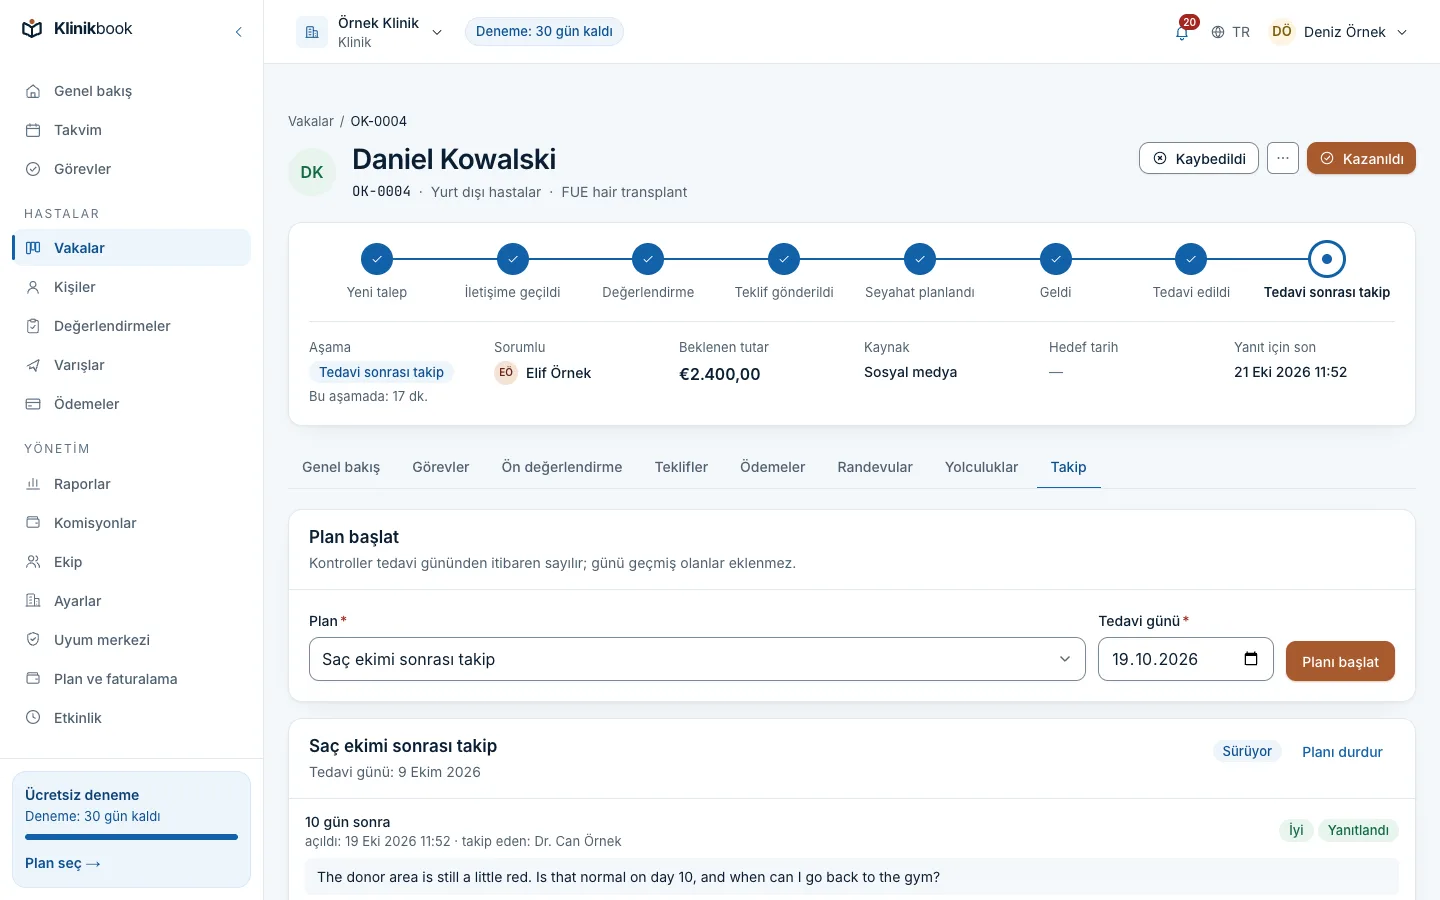
Task: Select the Teklif gönderildi stage step circle
Action: point(784,259)
